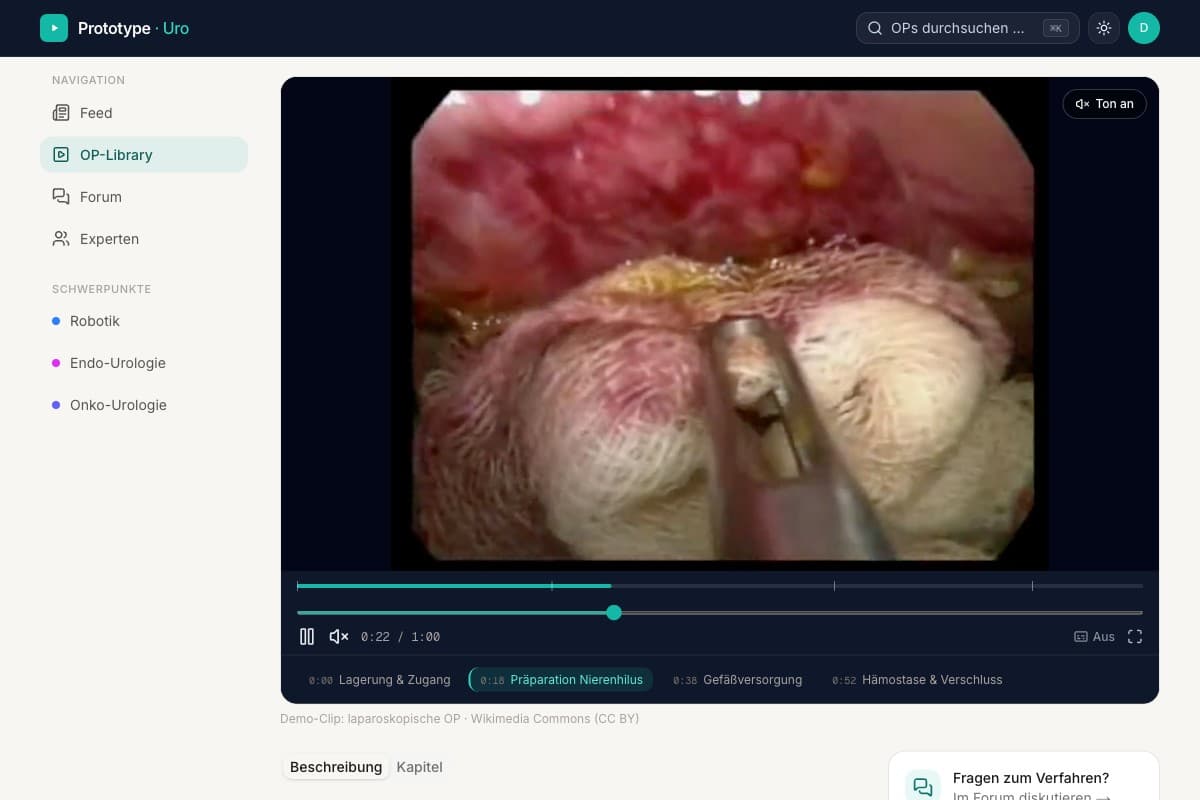Click the Prototype Uro logo icon
Screen dimensions: 1200x800
point(54,28)
